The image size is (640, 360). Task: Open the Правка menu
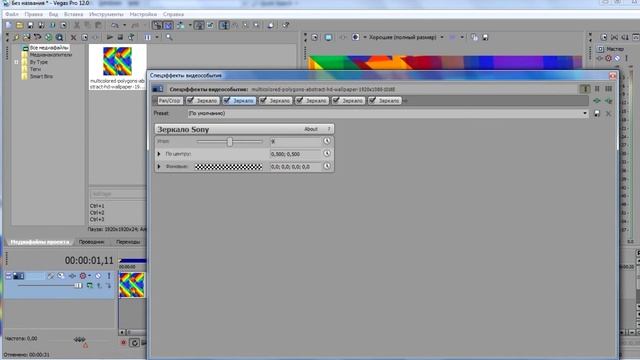pyautogui.click(x=33, y=14)
